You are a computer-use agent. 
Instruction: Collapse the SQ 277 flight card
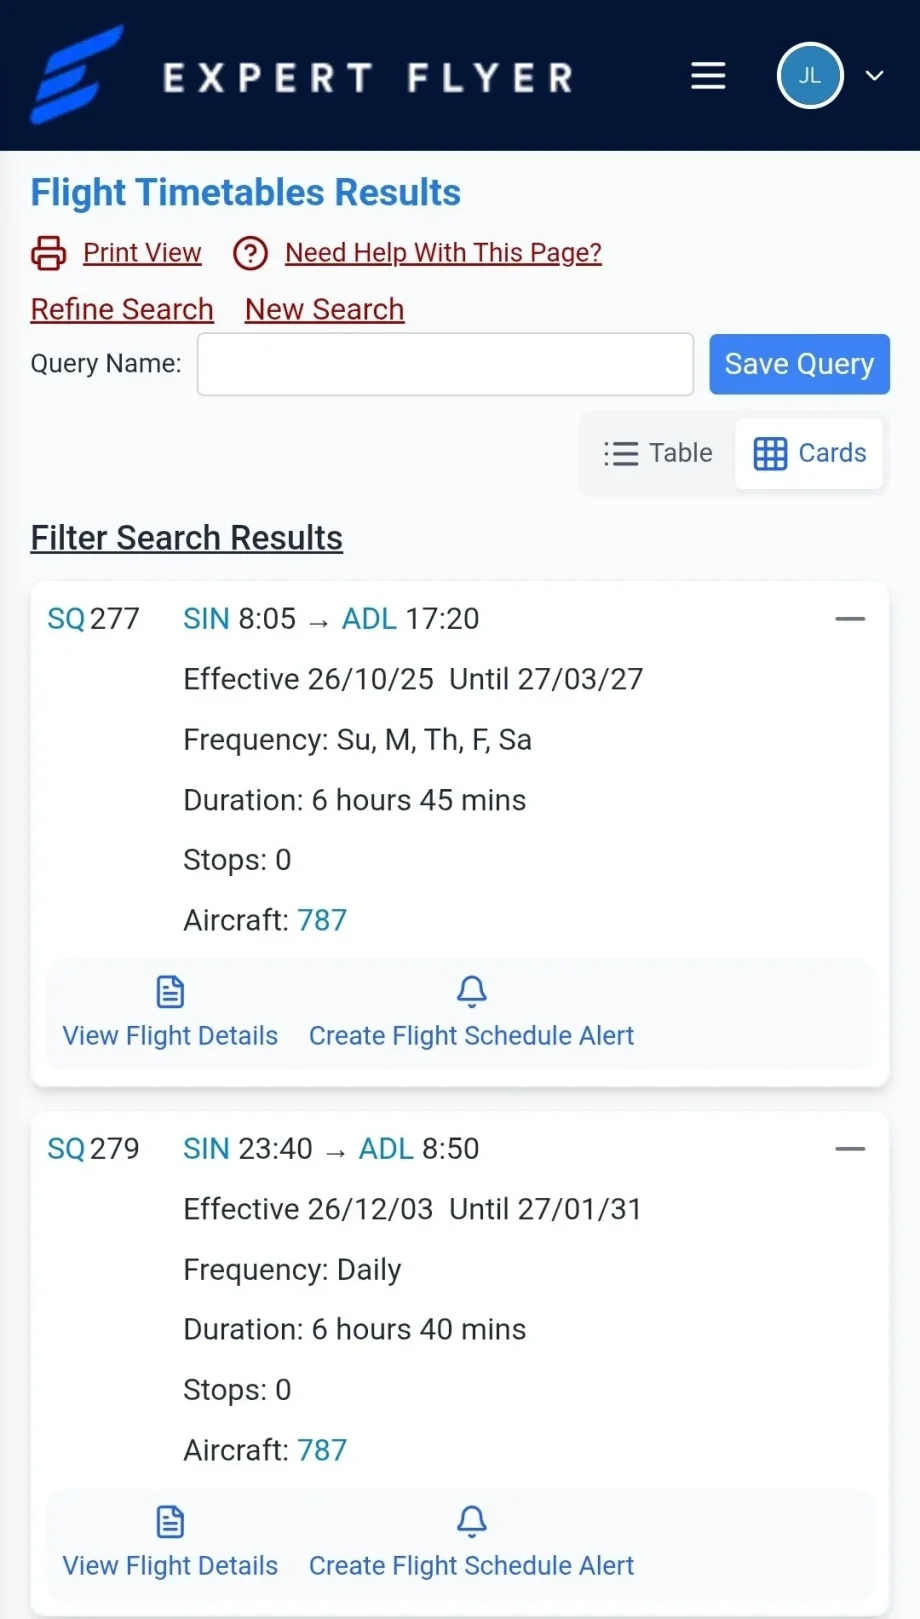tap(850, 619)
